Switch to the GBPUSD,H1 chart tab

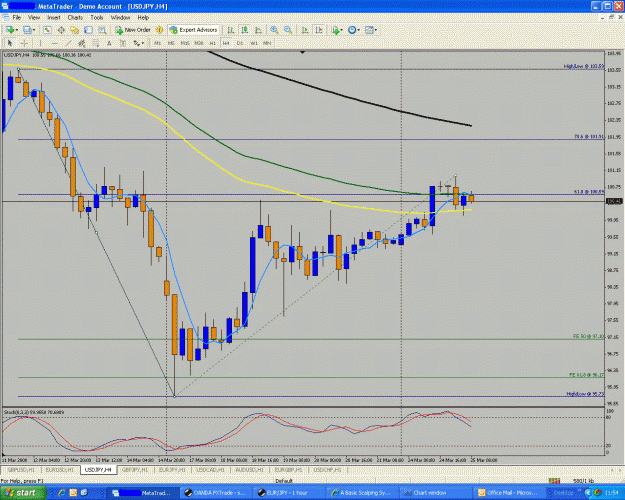tap(20, 470)
